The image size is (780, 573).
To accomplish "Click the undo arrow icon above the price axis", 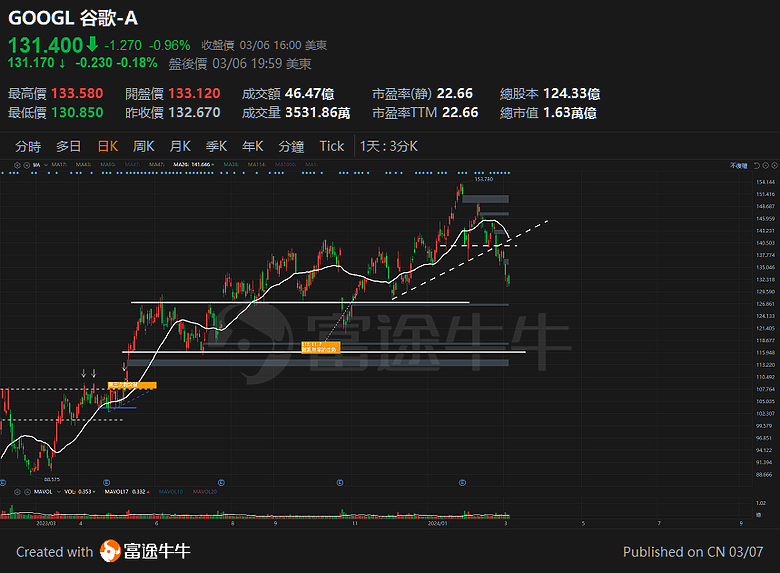I will [757, 166].
